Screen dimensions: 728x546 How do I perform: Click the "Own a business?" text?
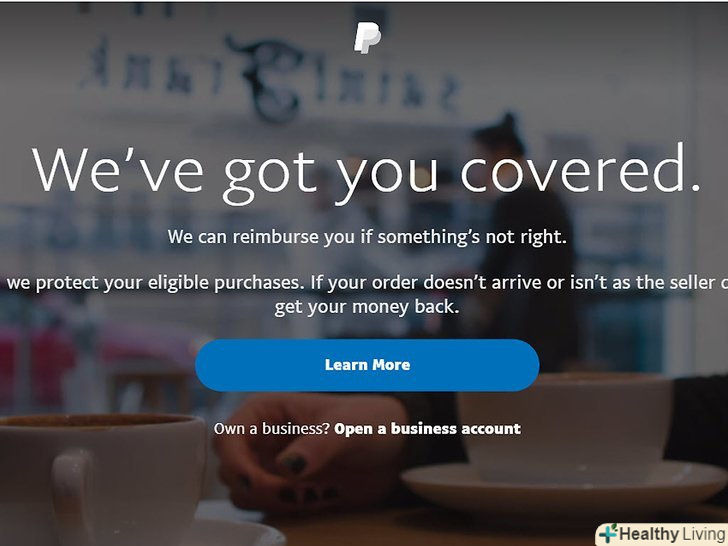tap(272, 429)
